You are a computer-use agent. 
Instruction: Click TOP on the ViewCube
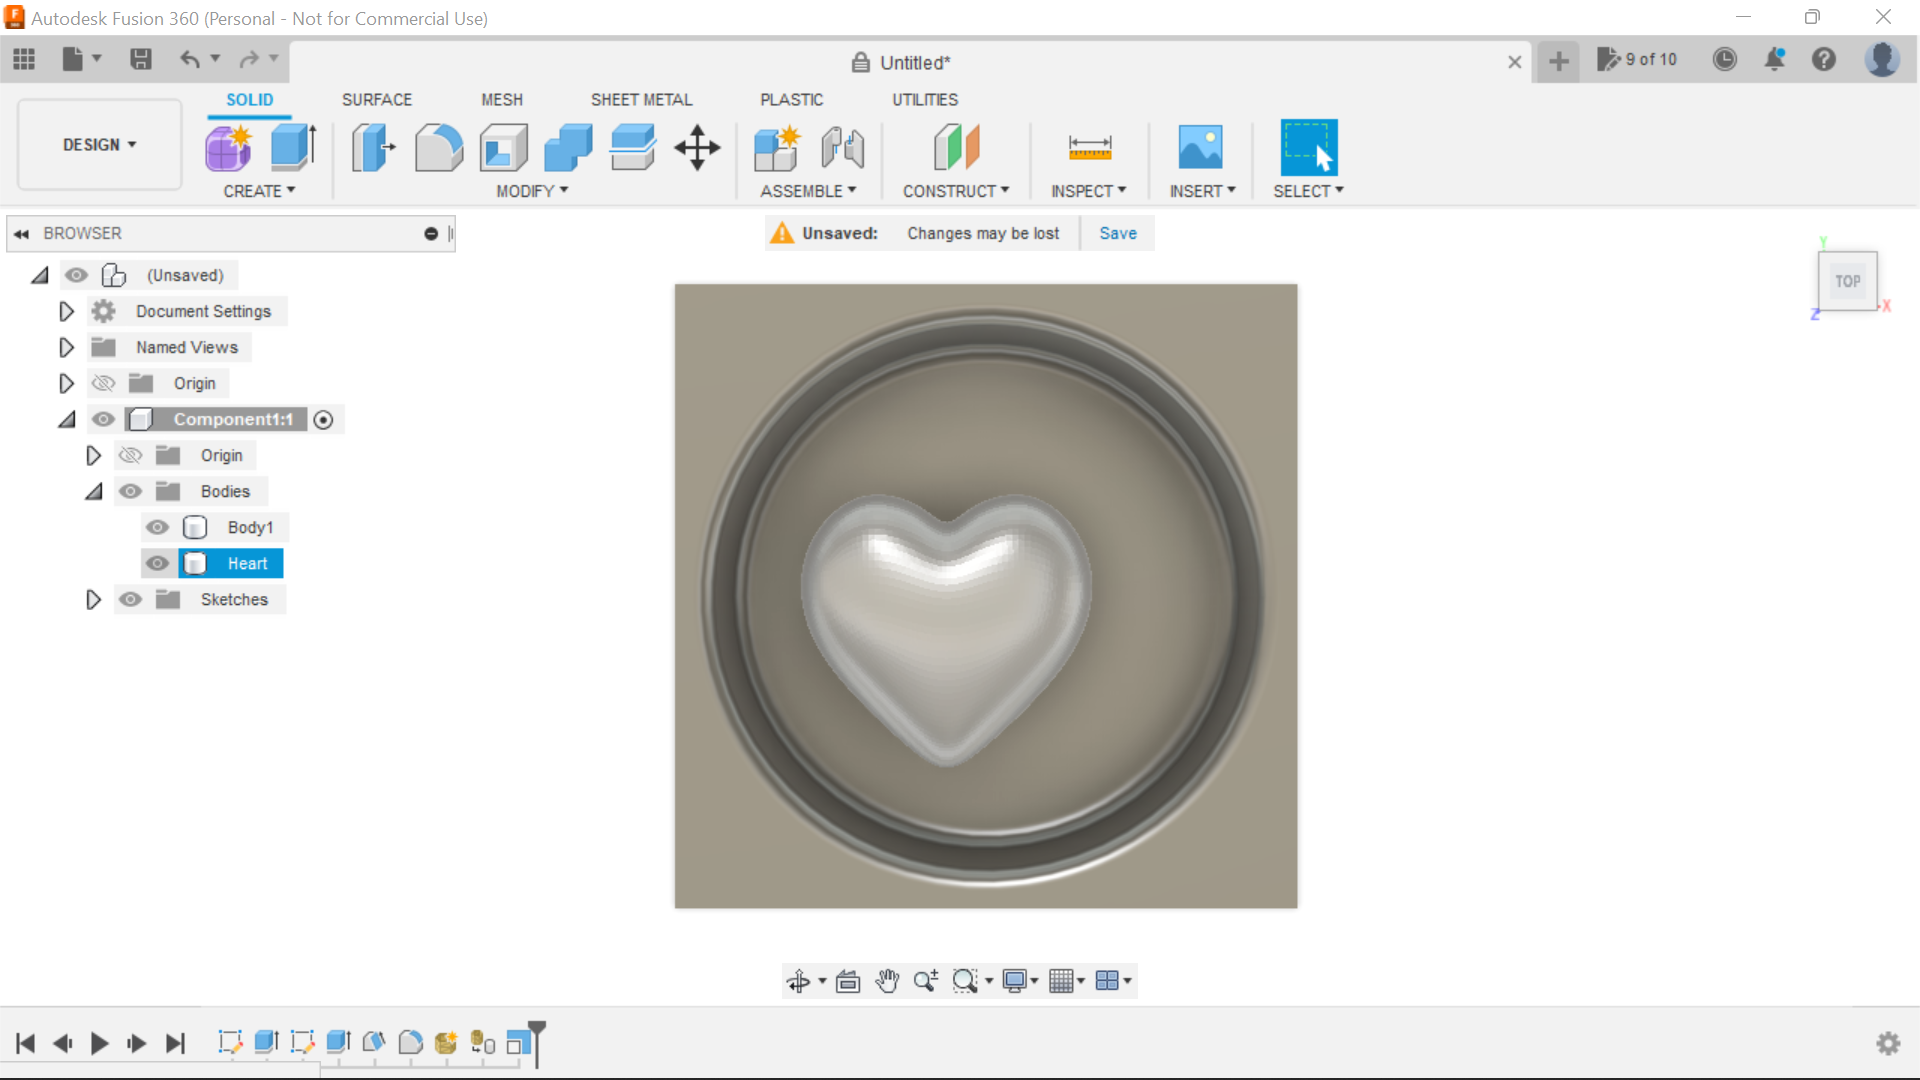pyautogui.click(x=1848, y=280)
